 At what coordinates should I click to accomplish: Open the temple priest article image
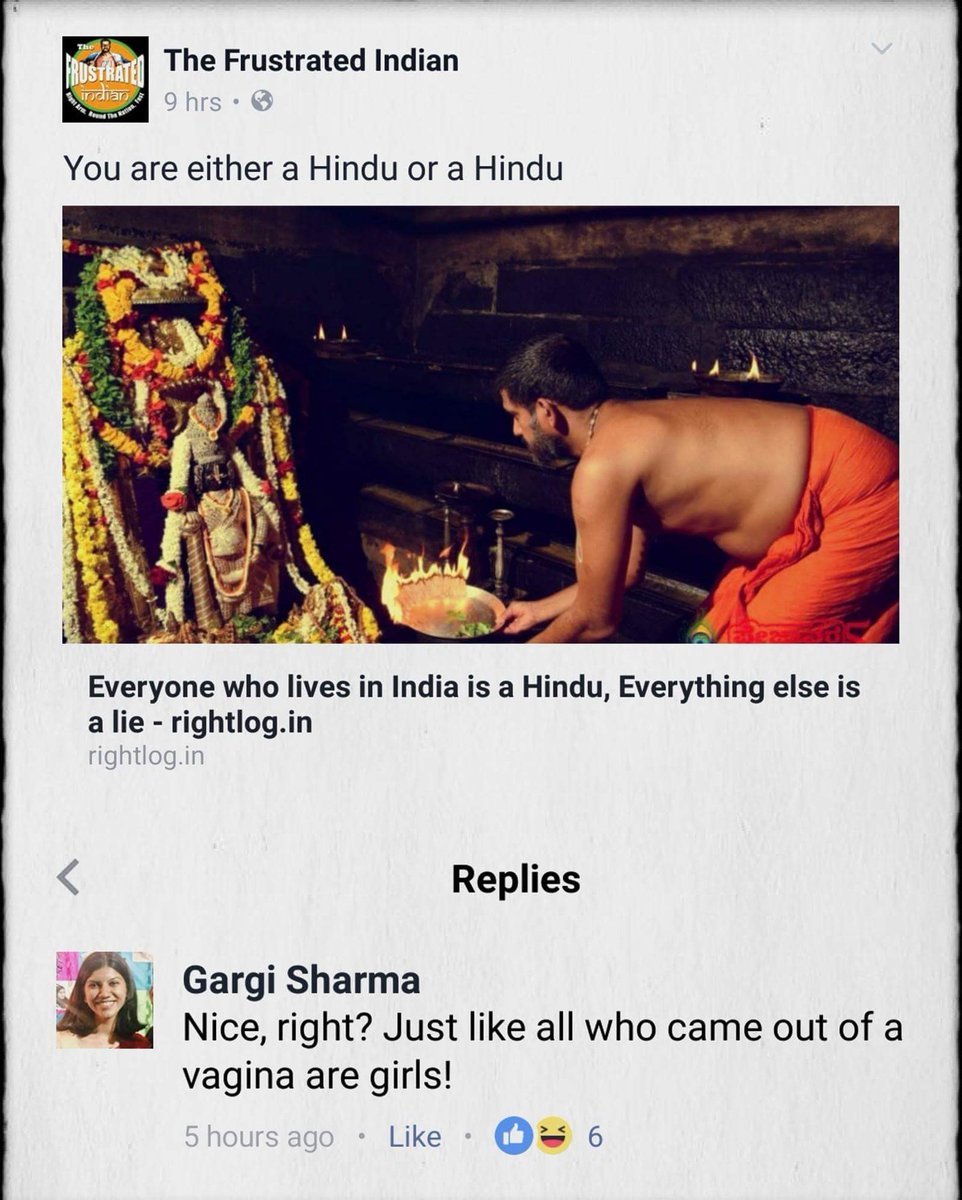click(480, 424)
